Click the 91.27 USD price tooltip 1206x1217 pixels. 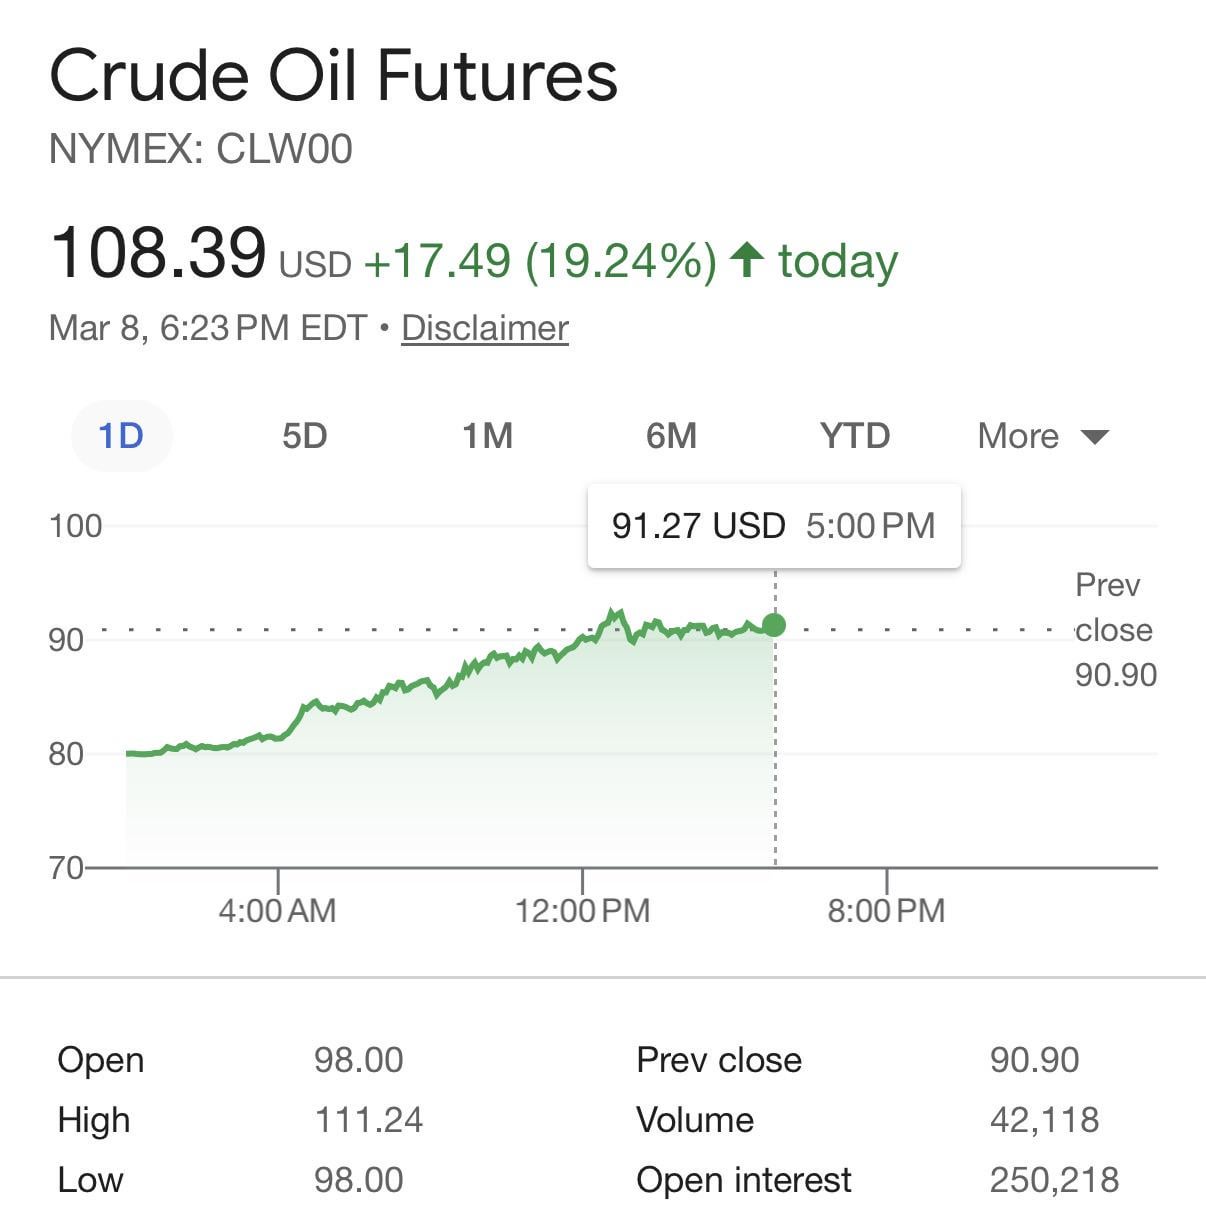(774, 526)
